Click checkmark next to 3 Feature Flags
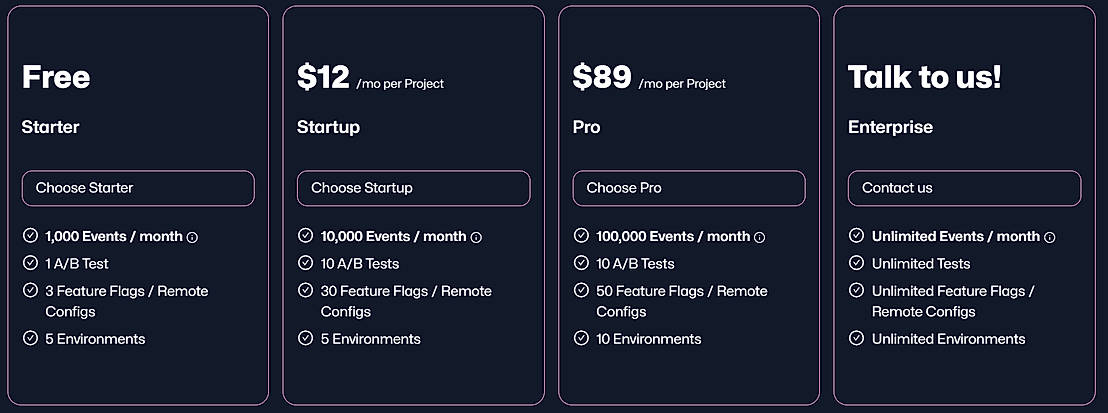 coord(30,290)
